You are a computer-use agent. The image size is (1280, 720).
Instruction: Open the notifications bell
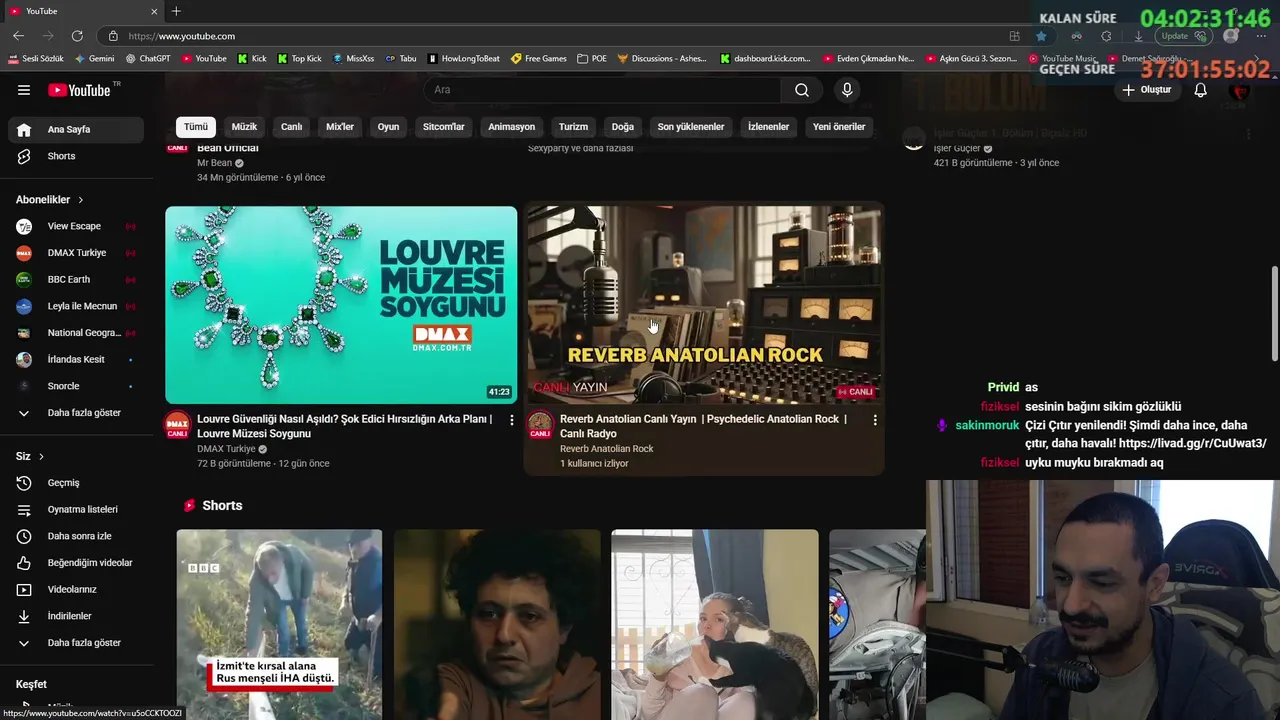click(x=1201, y=90)
